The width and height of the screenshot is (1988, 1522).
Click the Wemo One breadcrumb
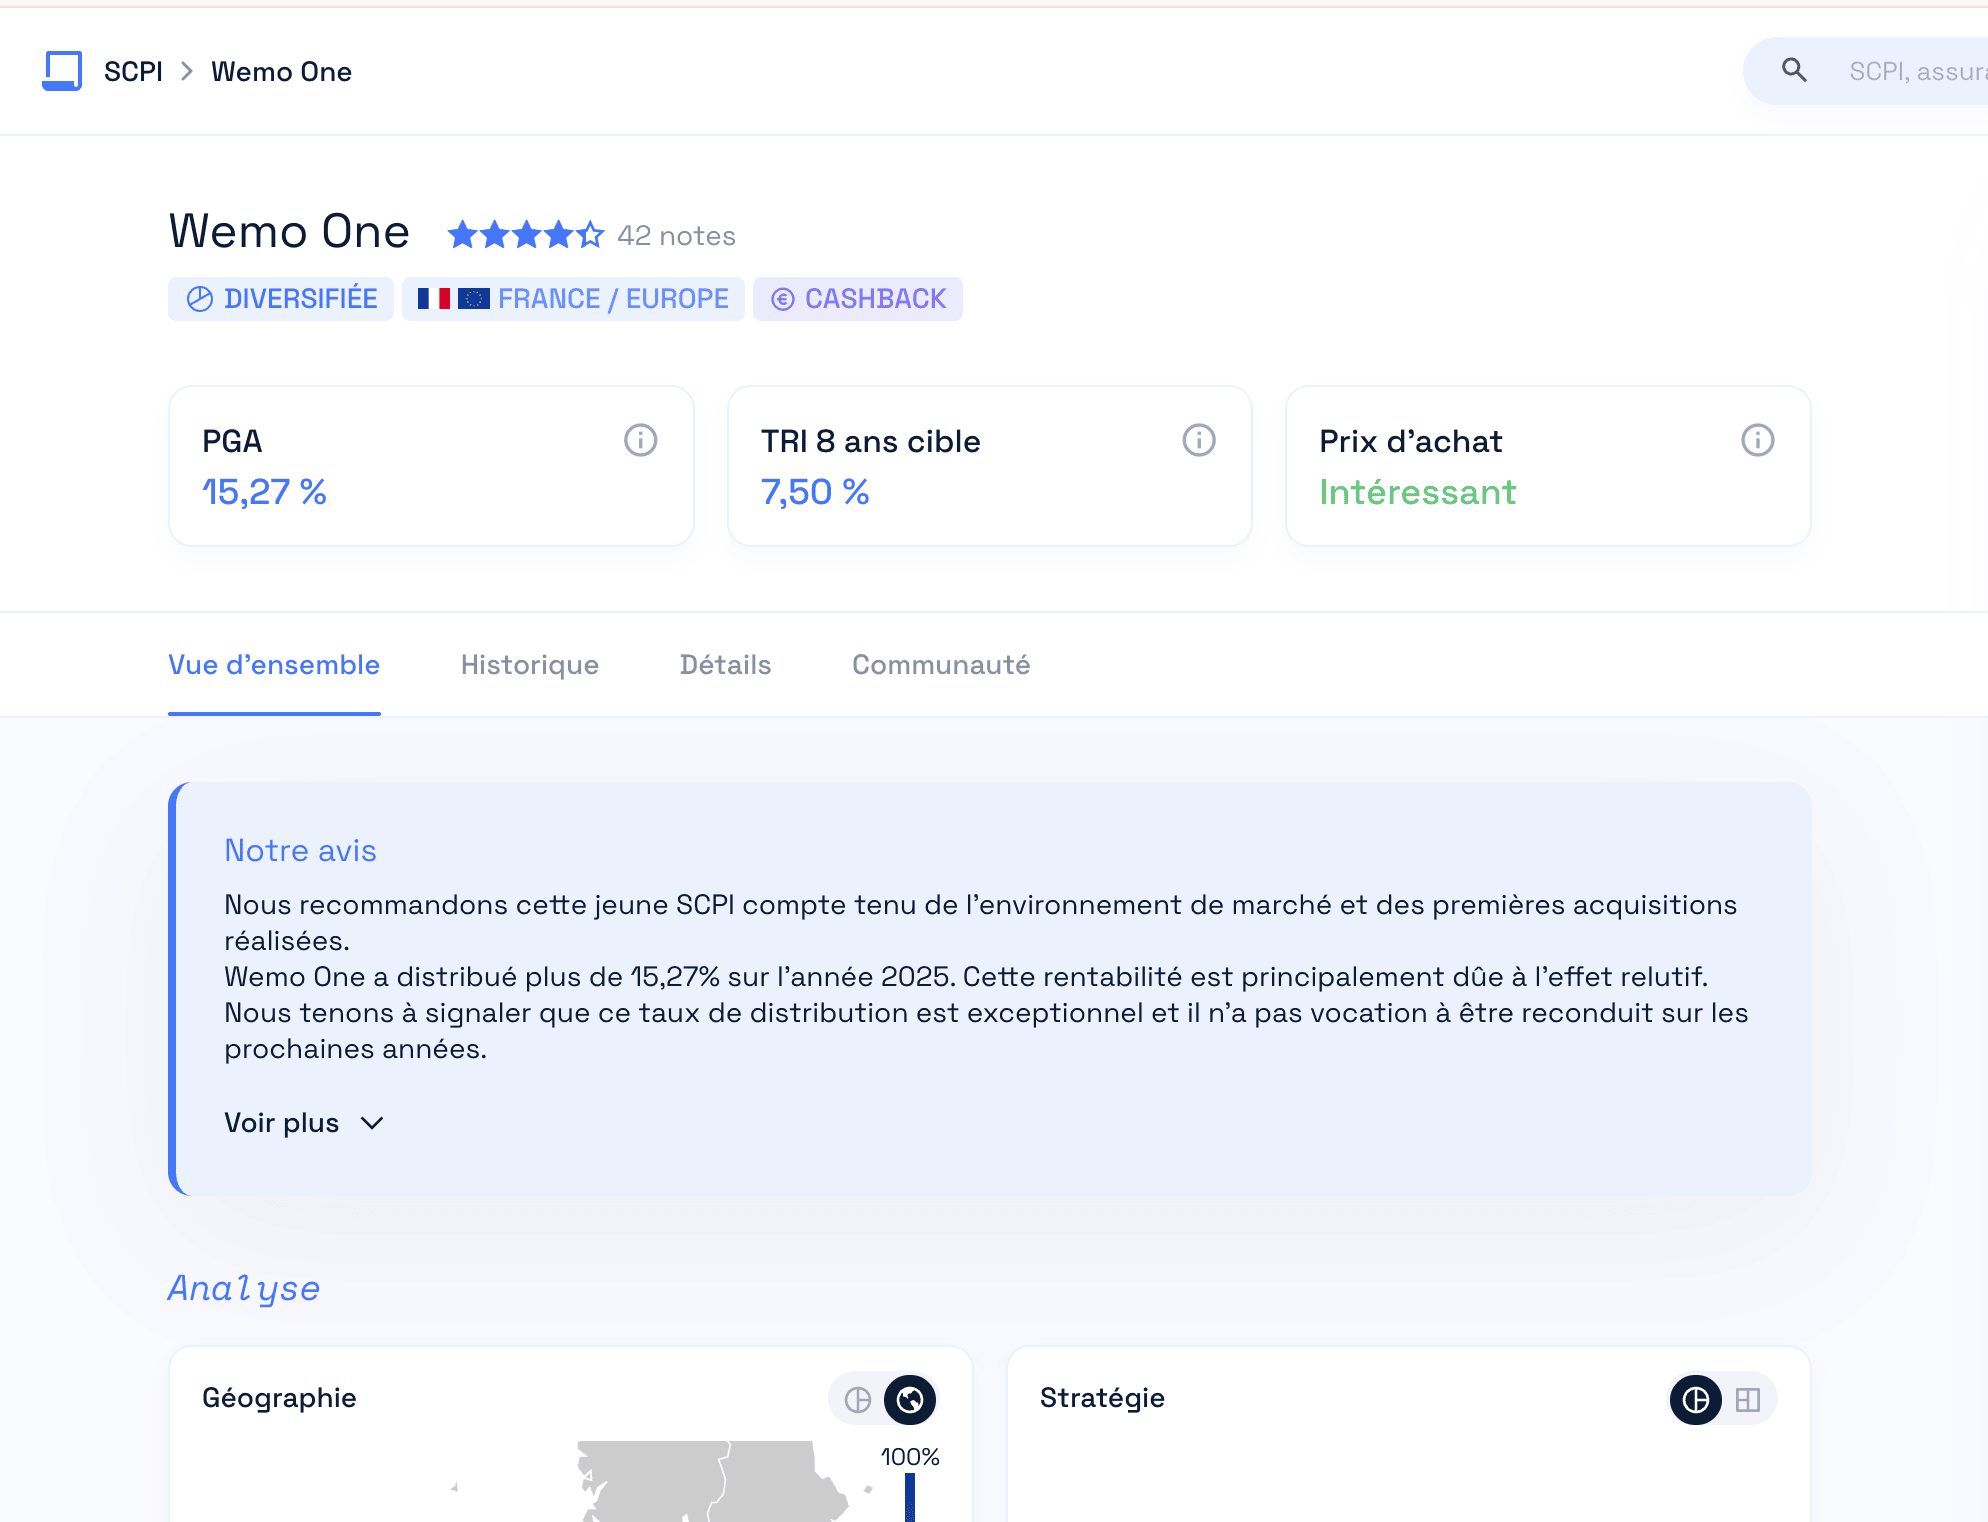pos(281,72)
